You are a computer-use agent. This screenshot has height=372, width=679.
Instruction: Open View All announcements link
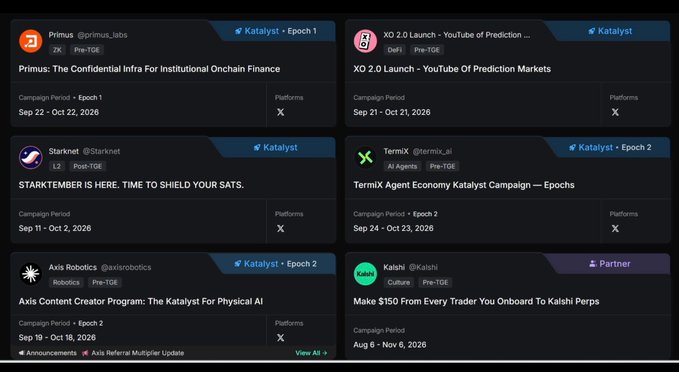(311, 353)
